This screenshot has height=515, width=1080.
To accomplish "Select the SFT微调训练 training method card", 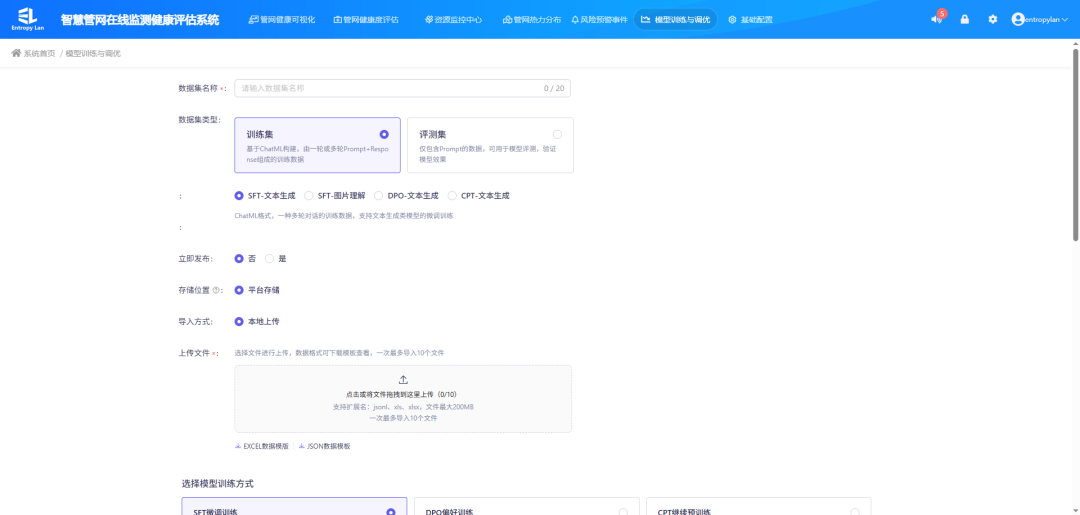I will (294, 506).
